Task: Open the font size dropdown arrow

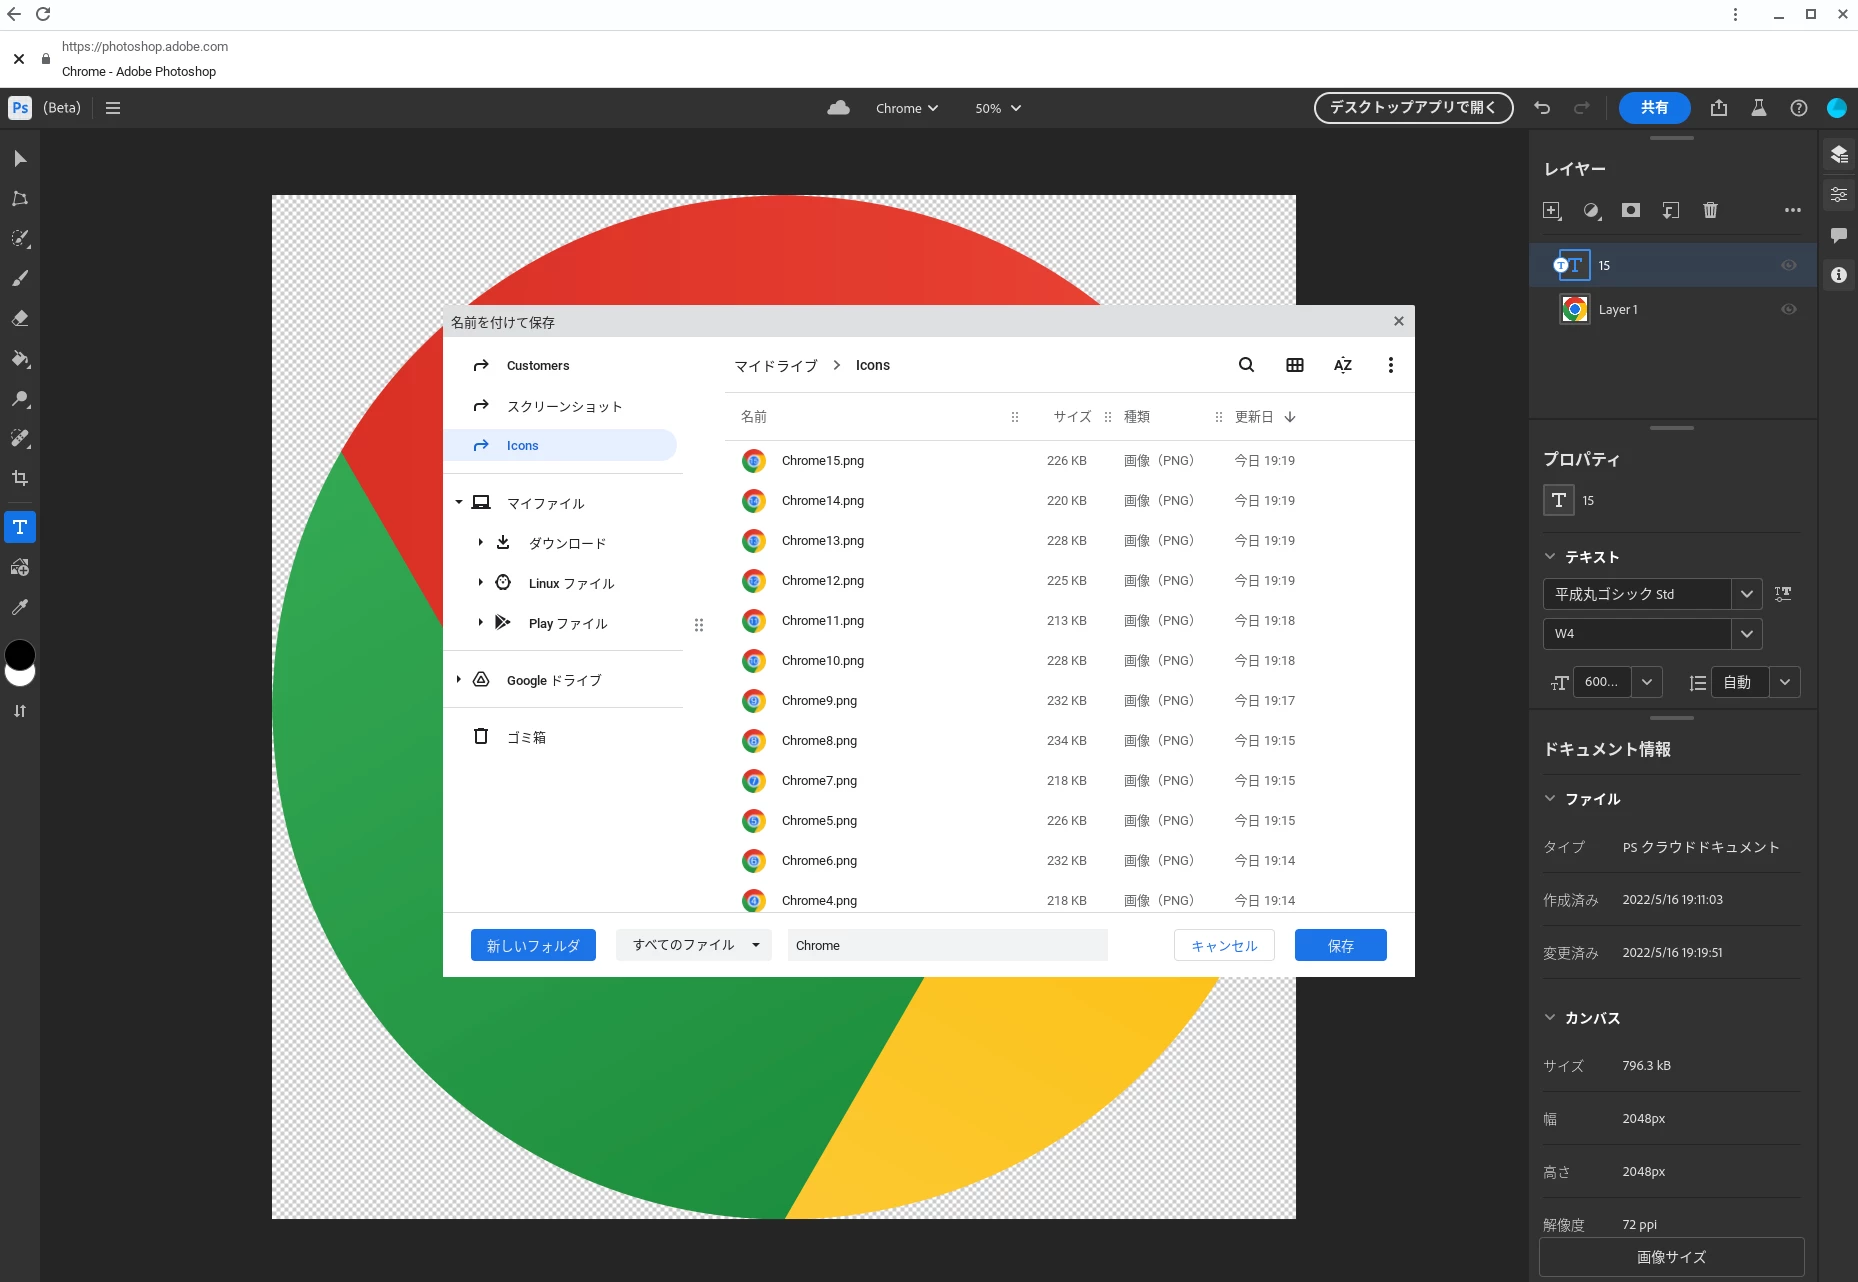Action: click(x=1647, y=682)
